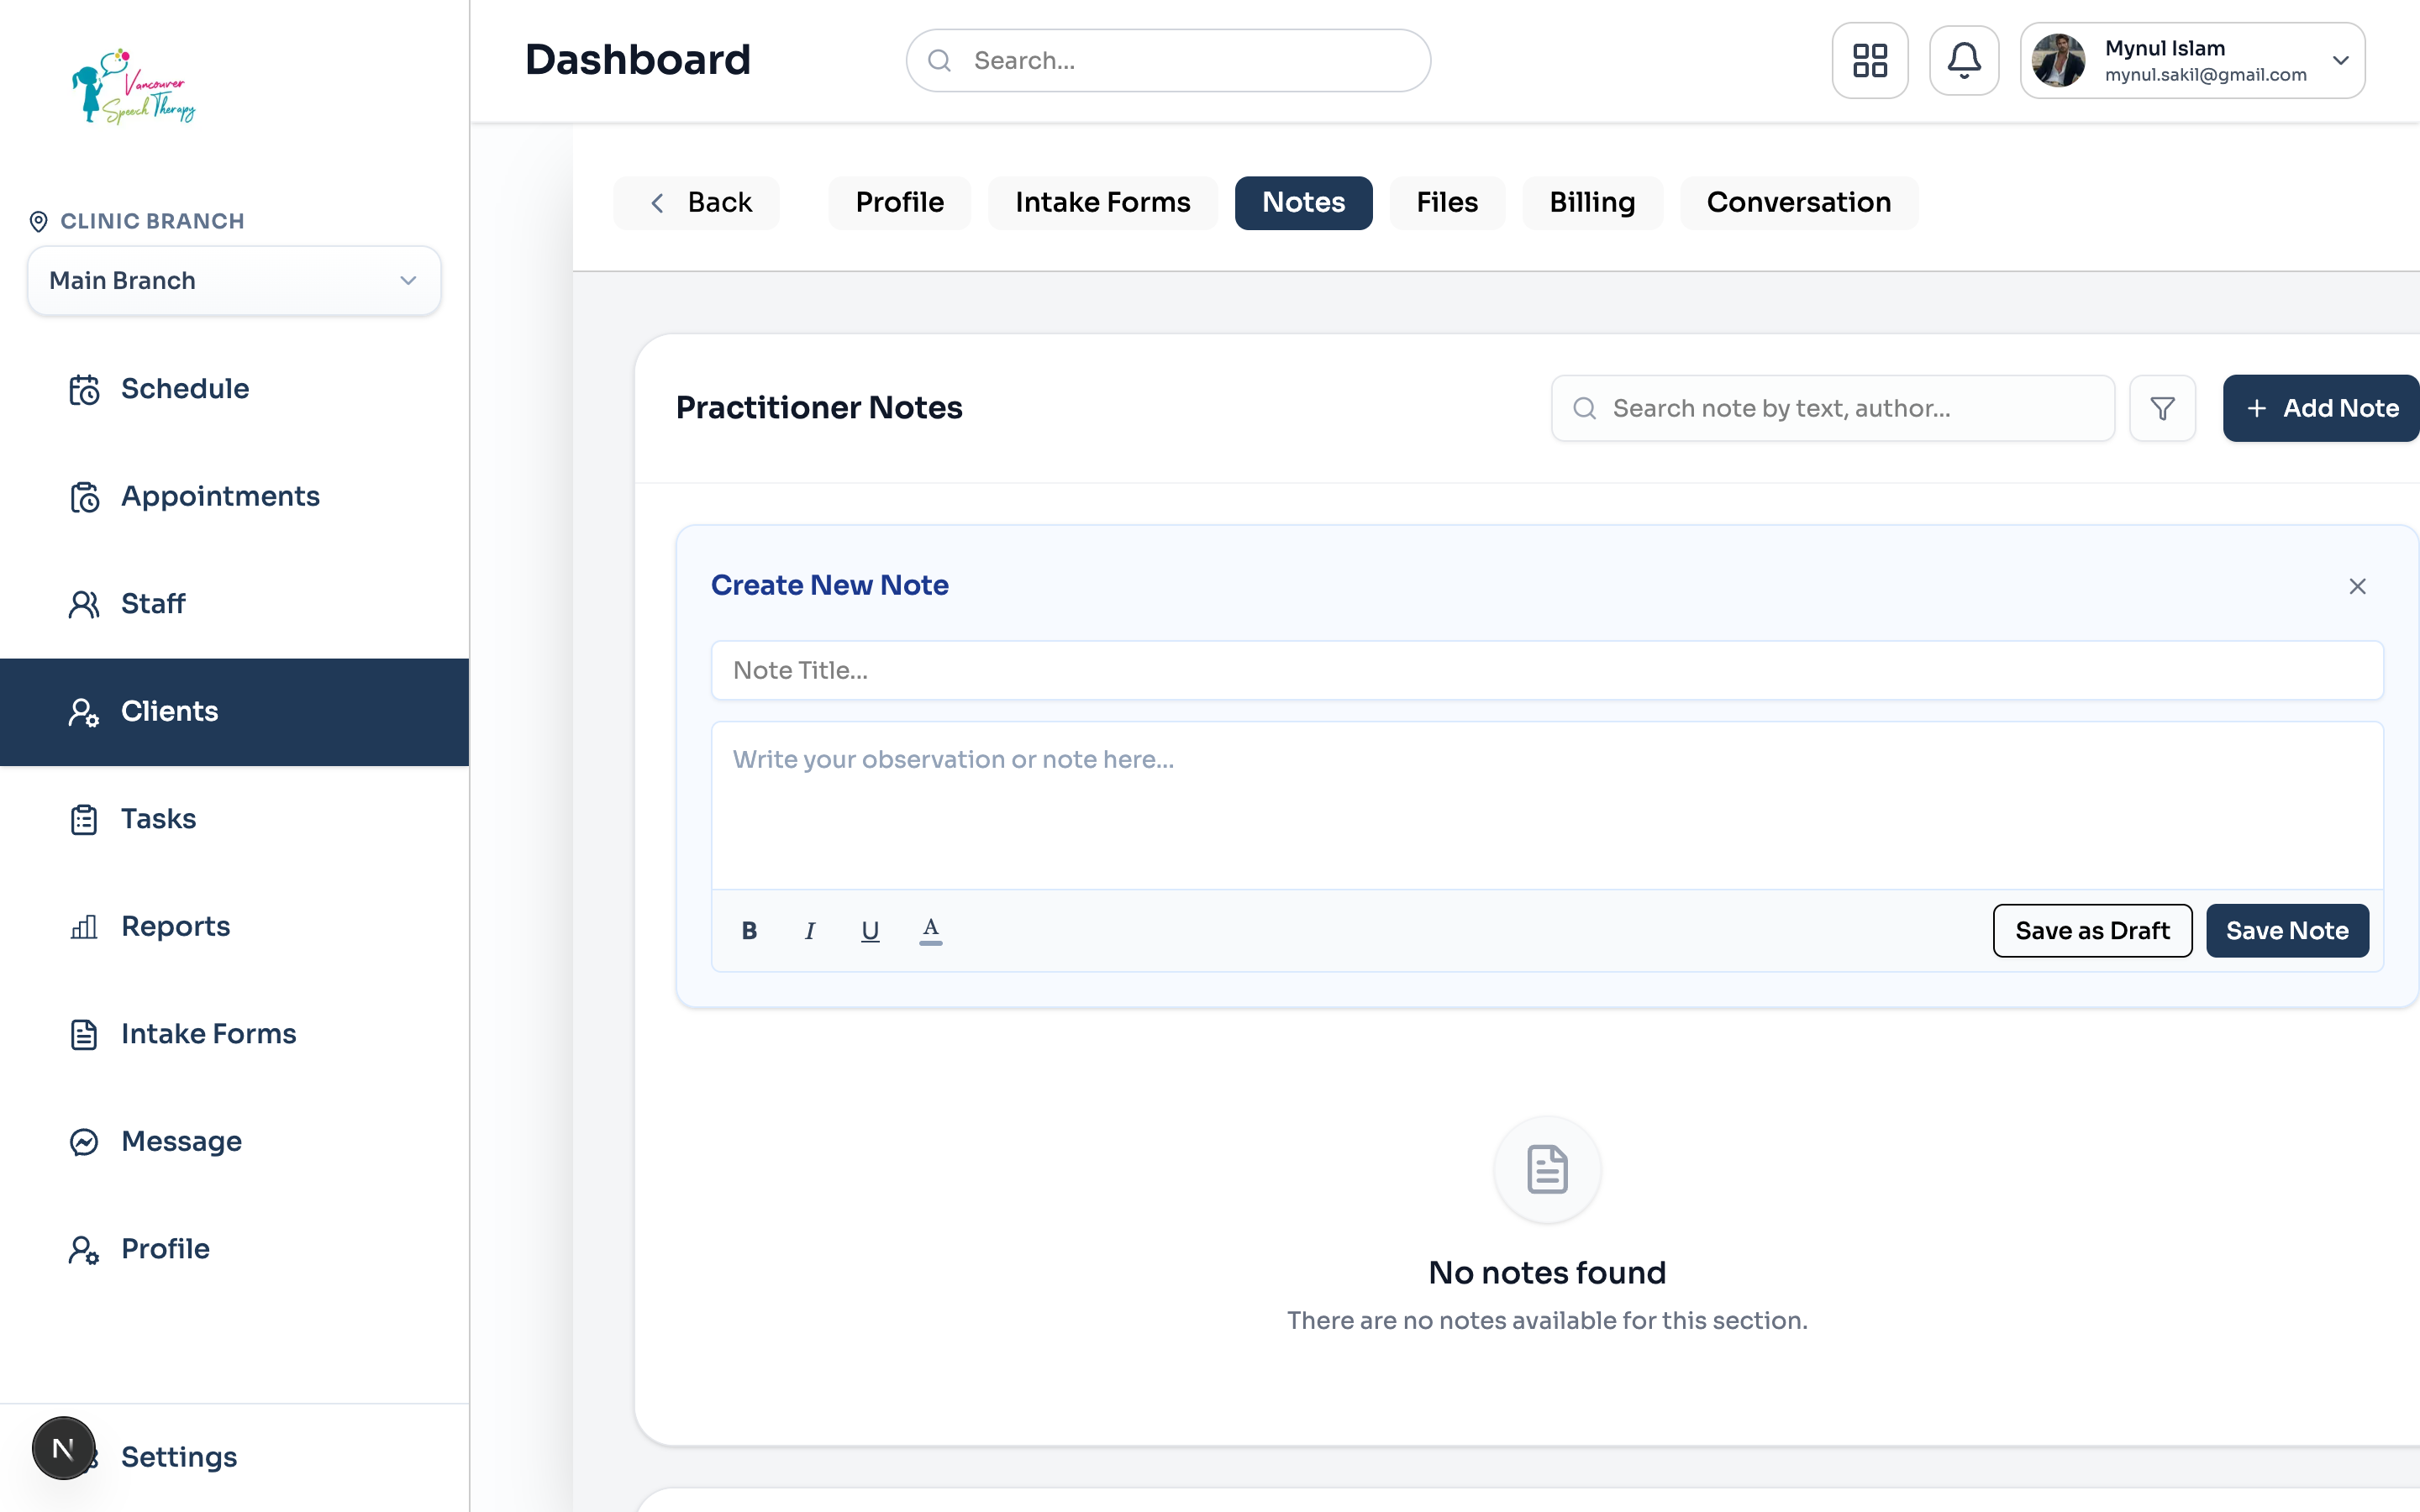This screenshot has height=1512, width=2420.
Task: Select Clients in the sidebar
Action: [234, 712]
